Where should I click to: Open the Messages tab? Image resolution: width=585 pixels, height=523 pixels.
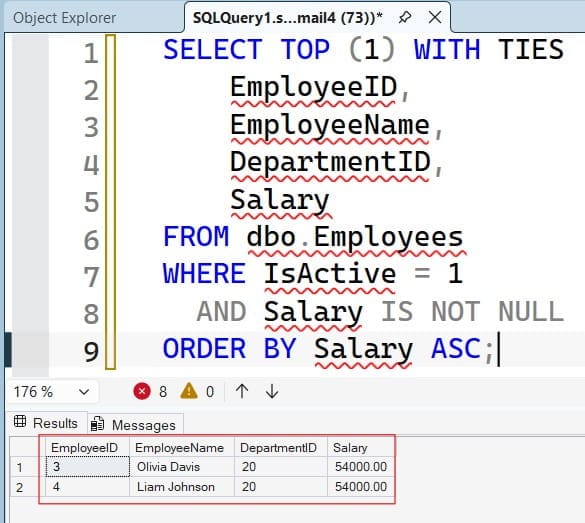tap(135, 425)
